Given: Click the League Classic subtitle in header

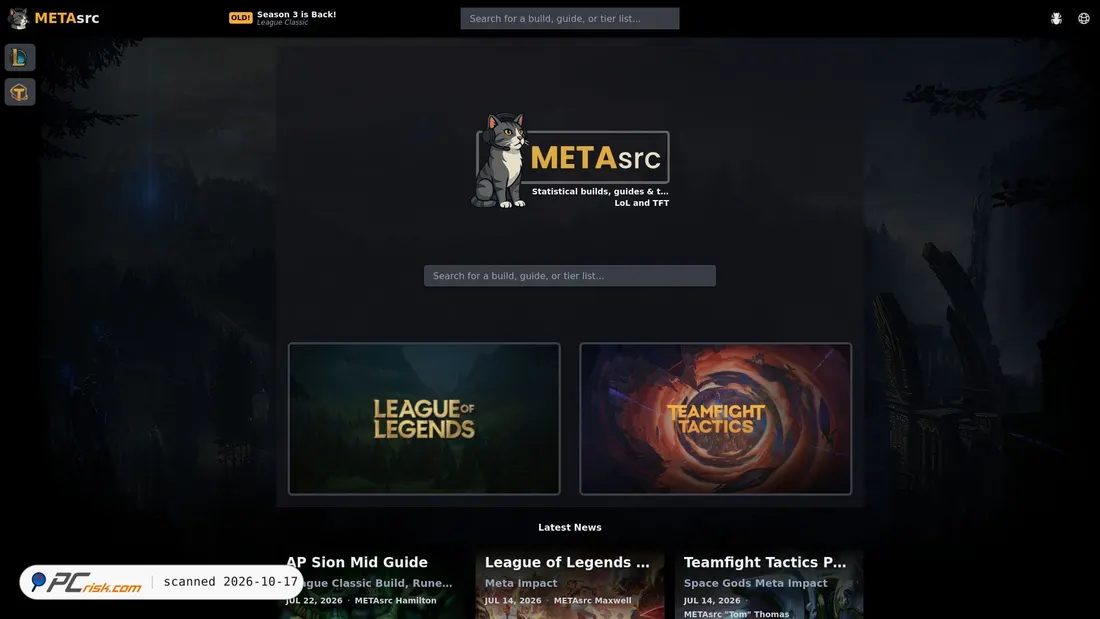Looking at the screenshot, I should [x=282, y=22].
